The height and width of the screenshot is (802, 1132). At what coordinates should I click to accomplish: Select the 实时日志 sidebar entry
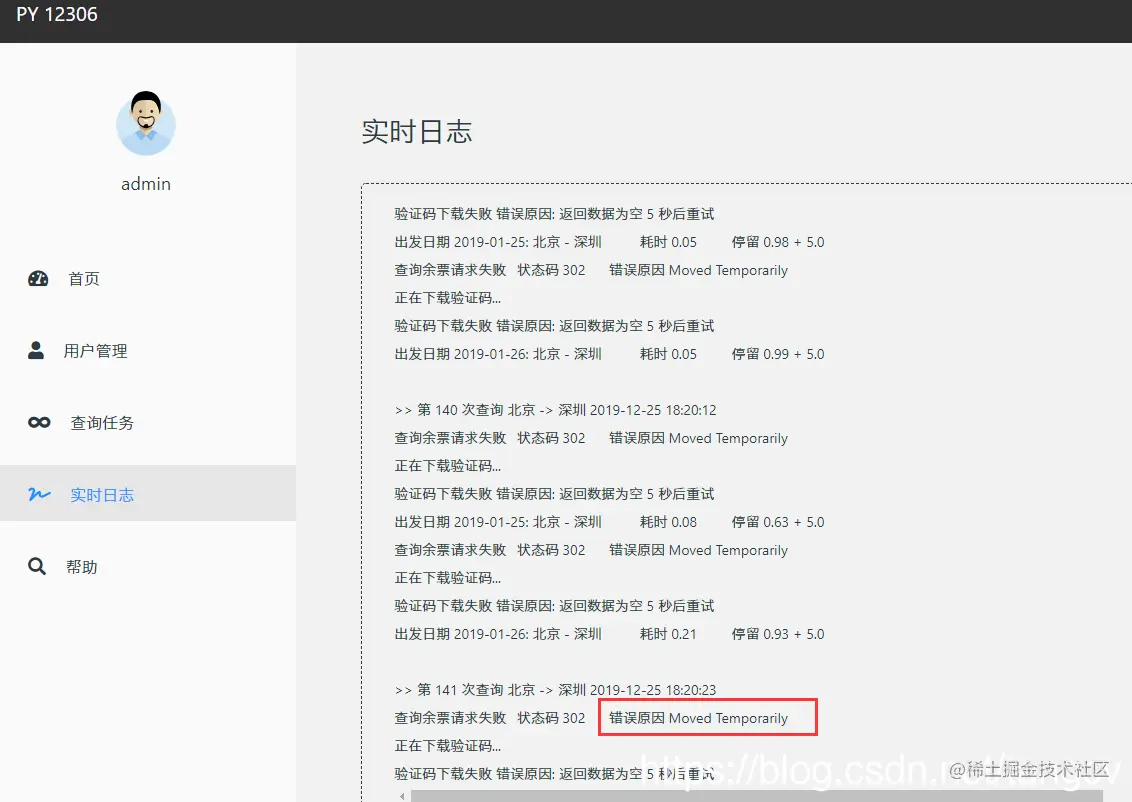[148, 493]
